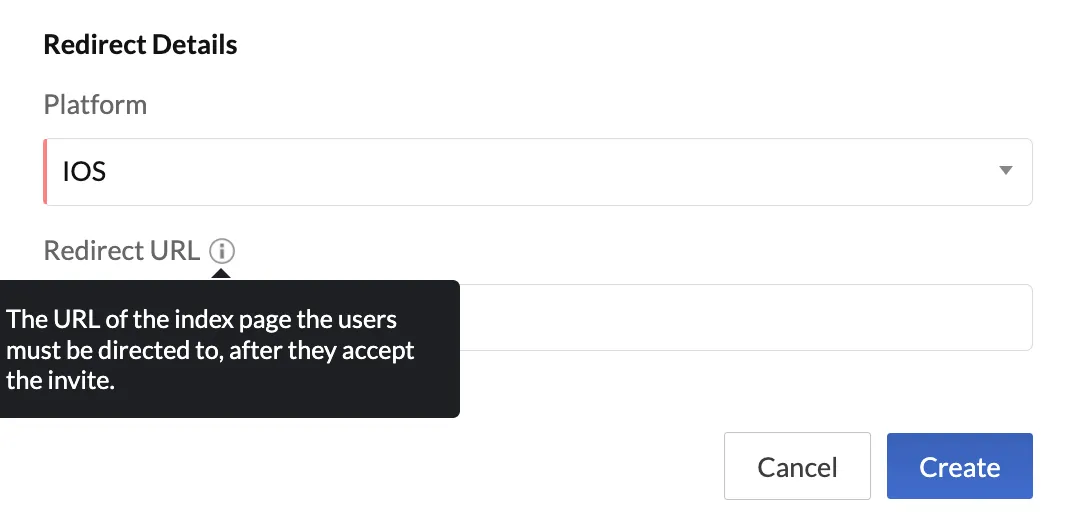
Task: Click the Redirect Details heading
Action: coord(140,45)
